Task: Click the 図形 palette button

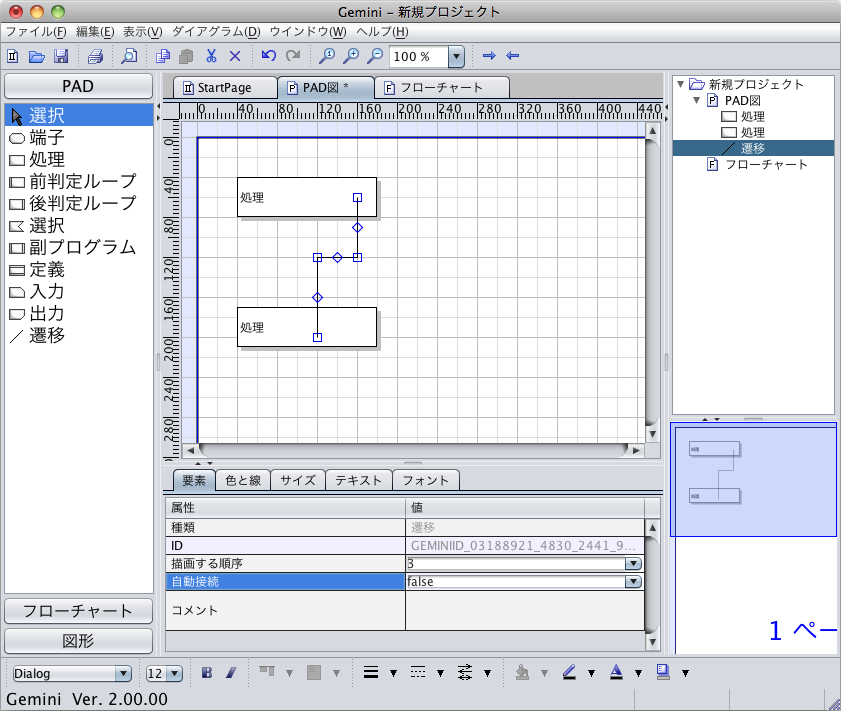Action: coord(78,641)
